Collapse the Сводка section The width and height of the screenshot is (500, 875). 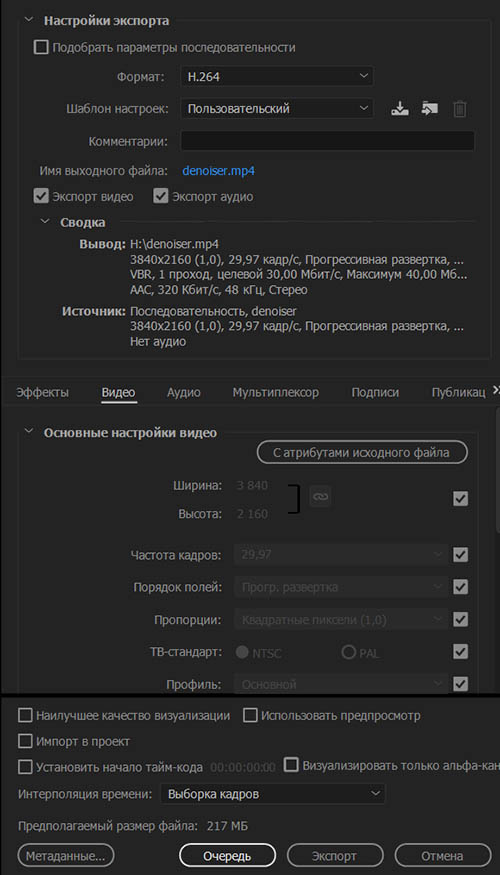point(45,222)
